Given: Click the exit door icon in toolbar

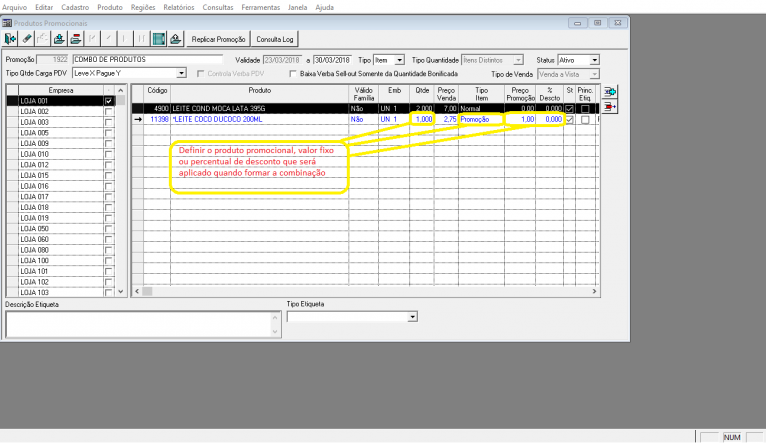Looking at the screenshot, I should click(x=10, y=39).
